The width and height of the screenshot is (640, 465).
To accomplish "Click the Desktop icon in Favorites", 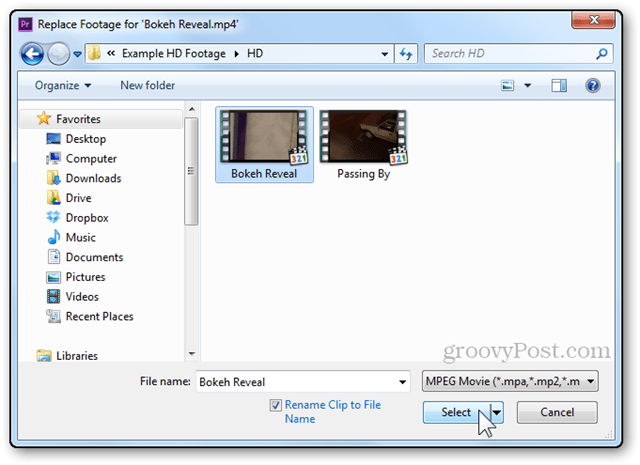I will pyautogui.click(x=53, y=139).
